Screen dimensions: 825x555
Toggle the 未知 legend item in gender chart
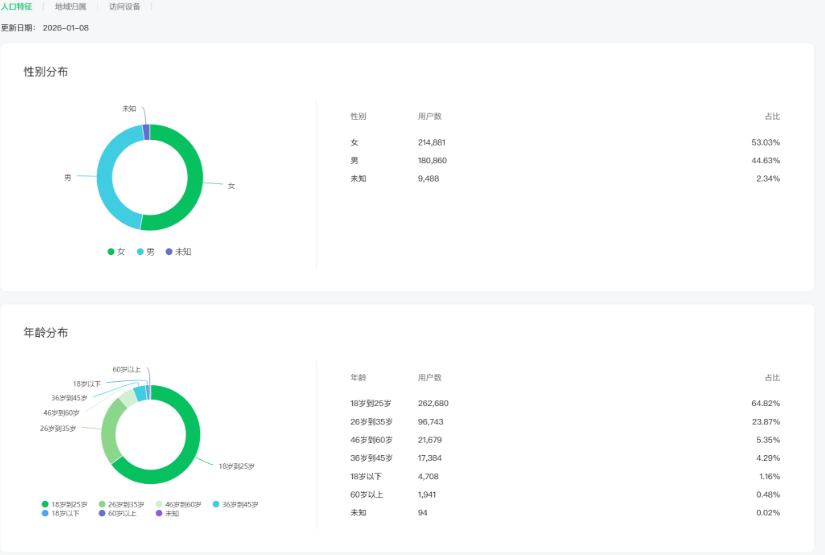click(178, 252)
